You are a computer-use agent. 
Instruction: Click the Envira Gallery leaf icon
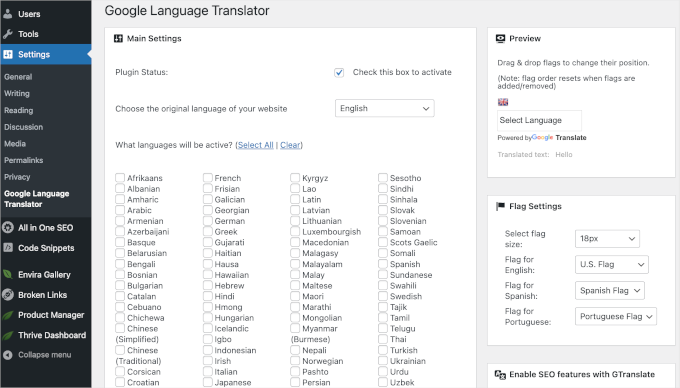point(7,274)
